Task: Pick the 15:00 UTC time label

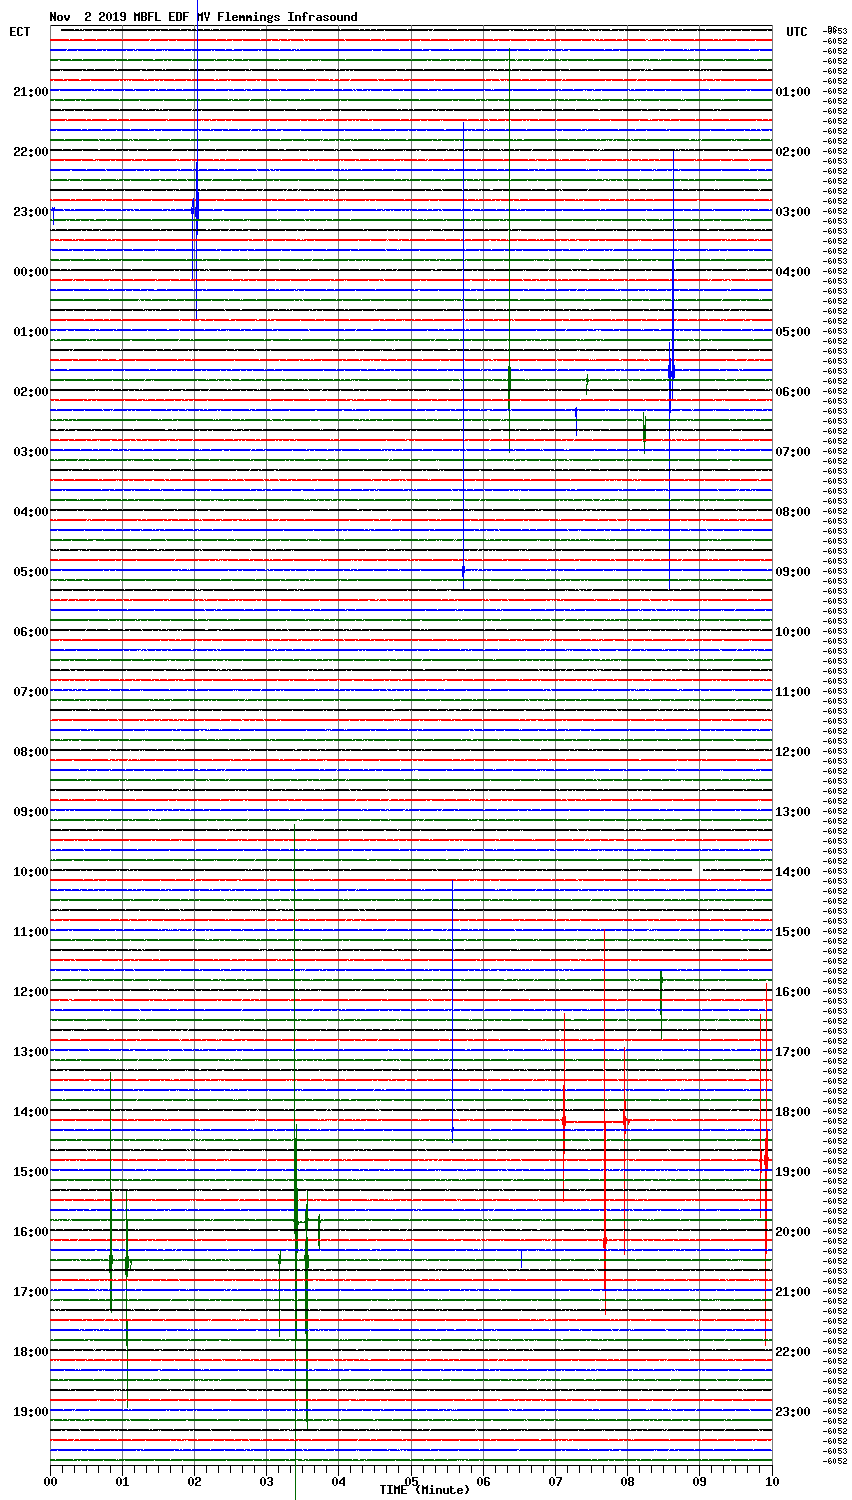Action: pyautogui.click(x=793, y=932)
